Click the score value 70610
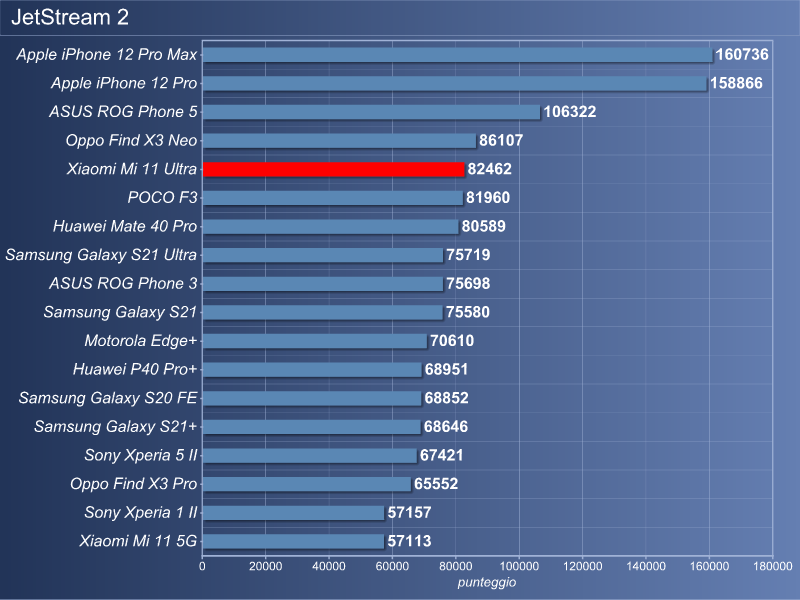Image resolution: width=800 pixels, height=600 pixels. tap(452, 340)
